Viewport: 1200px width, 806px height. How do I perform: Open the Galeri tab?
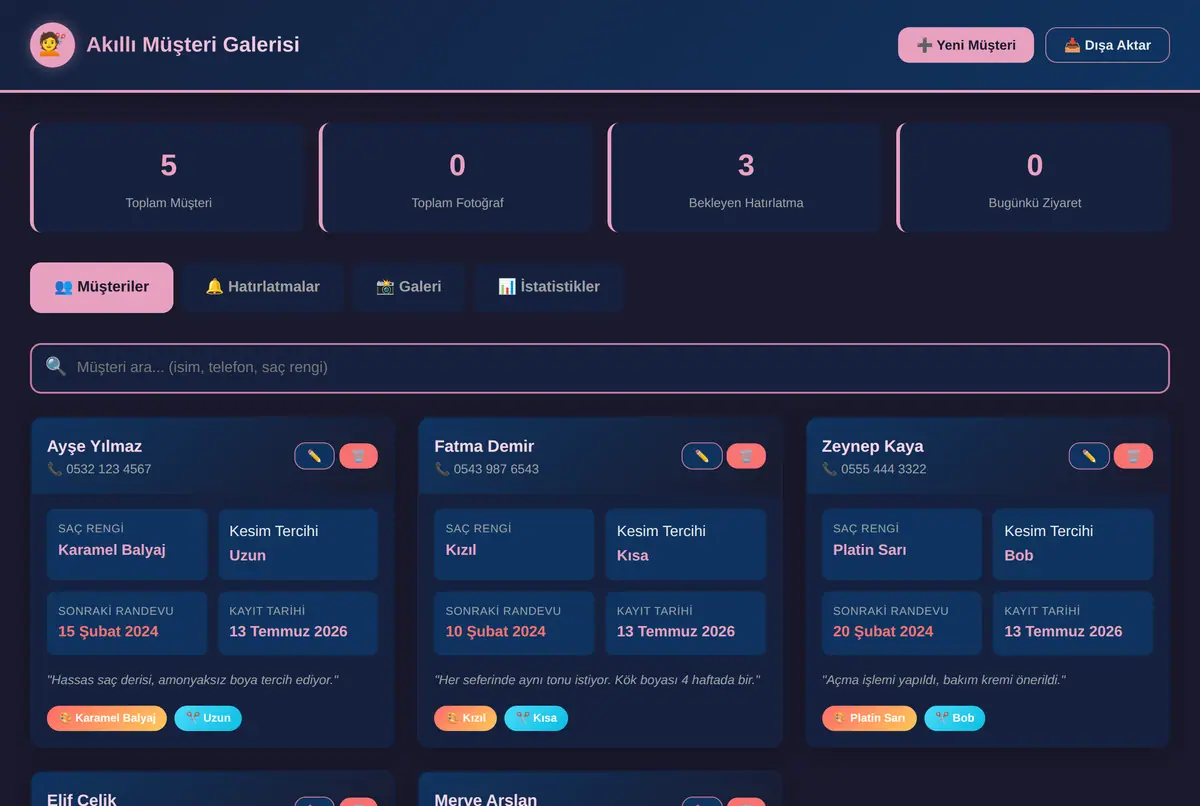tap(409, 288)
